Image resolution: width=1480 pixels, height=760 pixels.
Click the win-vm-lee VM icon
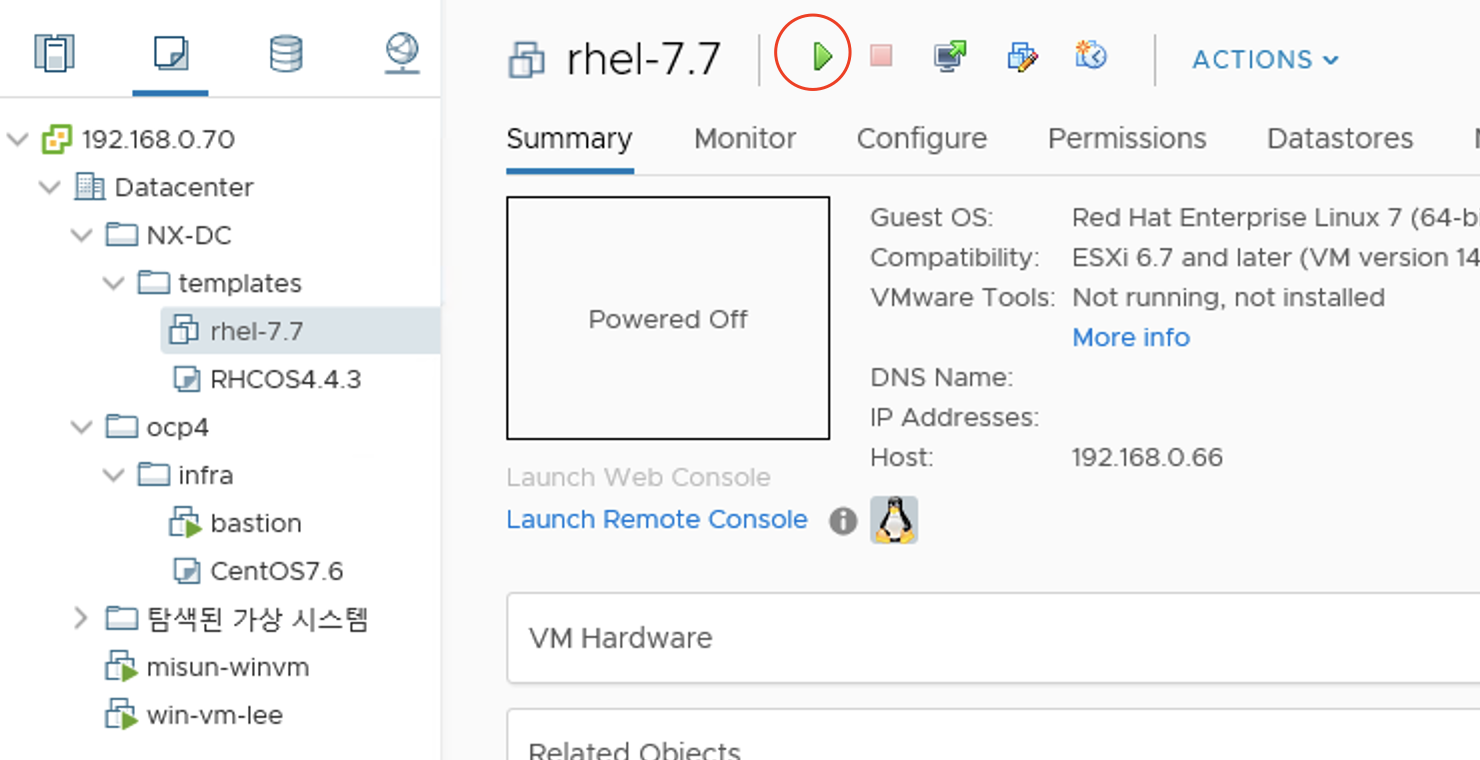click(x=122, y=715)
